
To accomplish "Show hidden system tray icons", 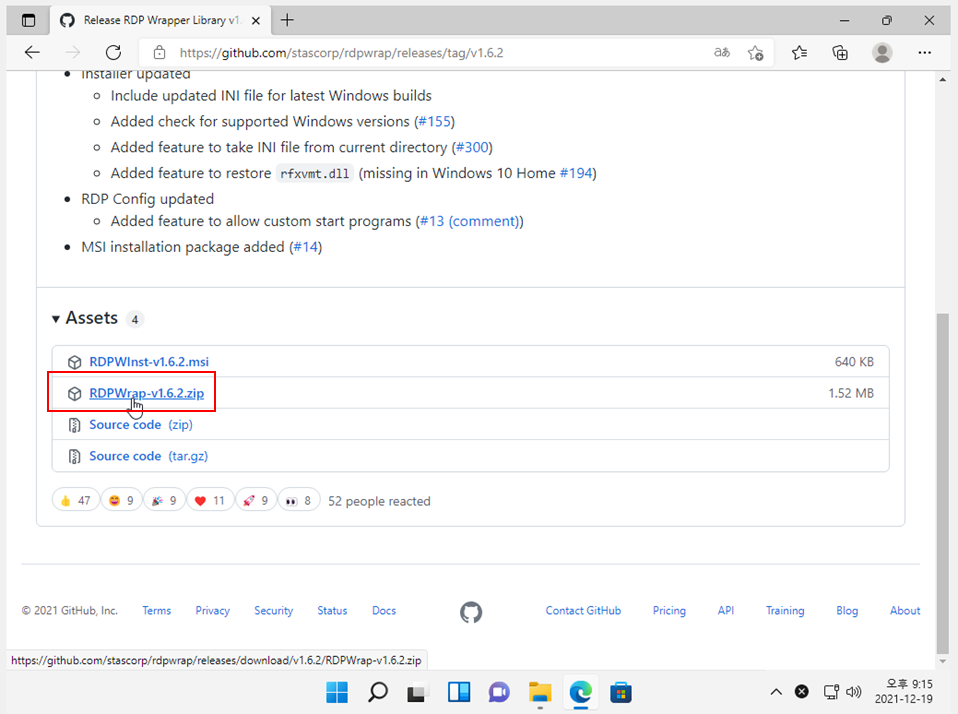I will pyautogui.click(x=776, y=691).
